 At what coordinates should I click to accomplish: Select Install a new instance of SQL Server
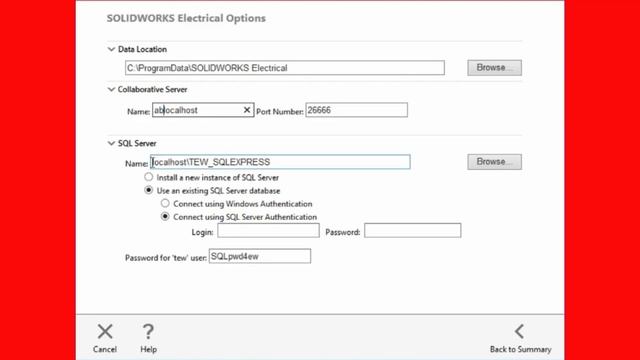click(x=149, y=177)
